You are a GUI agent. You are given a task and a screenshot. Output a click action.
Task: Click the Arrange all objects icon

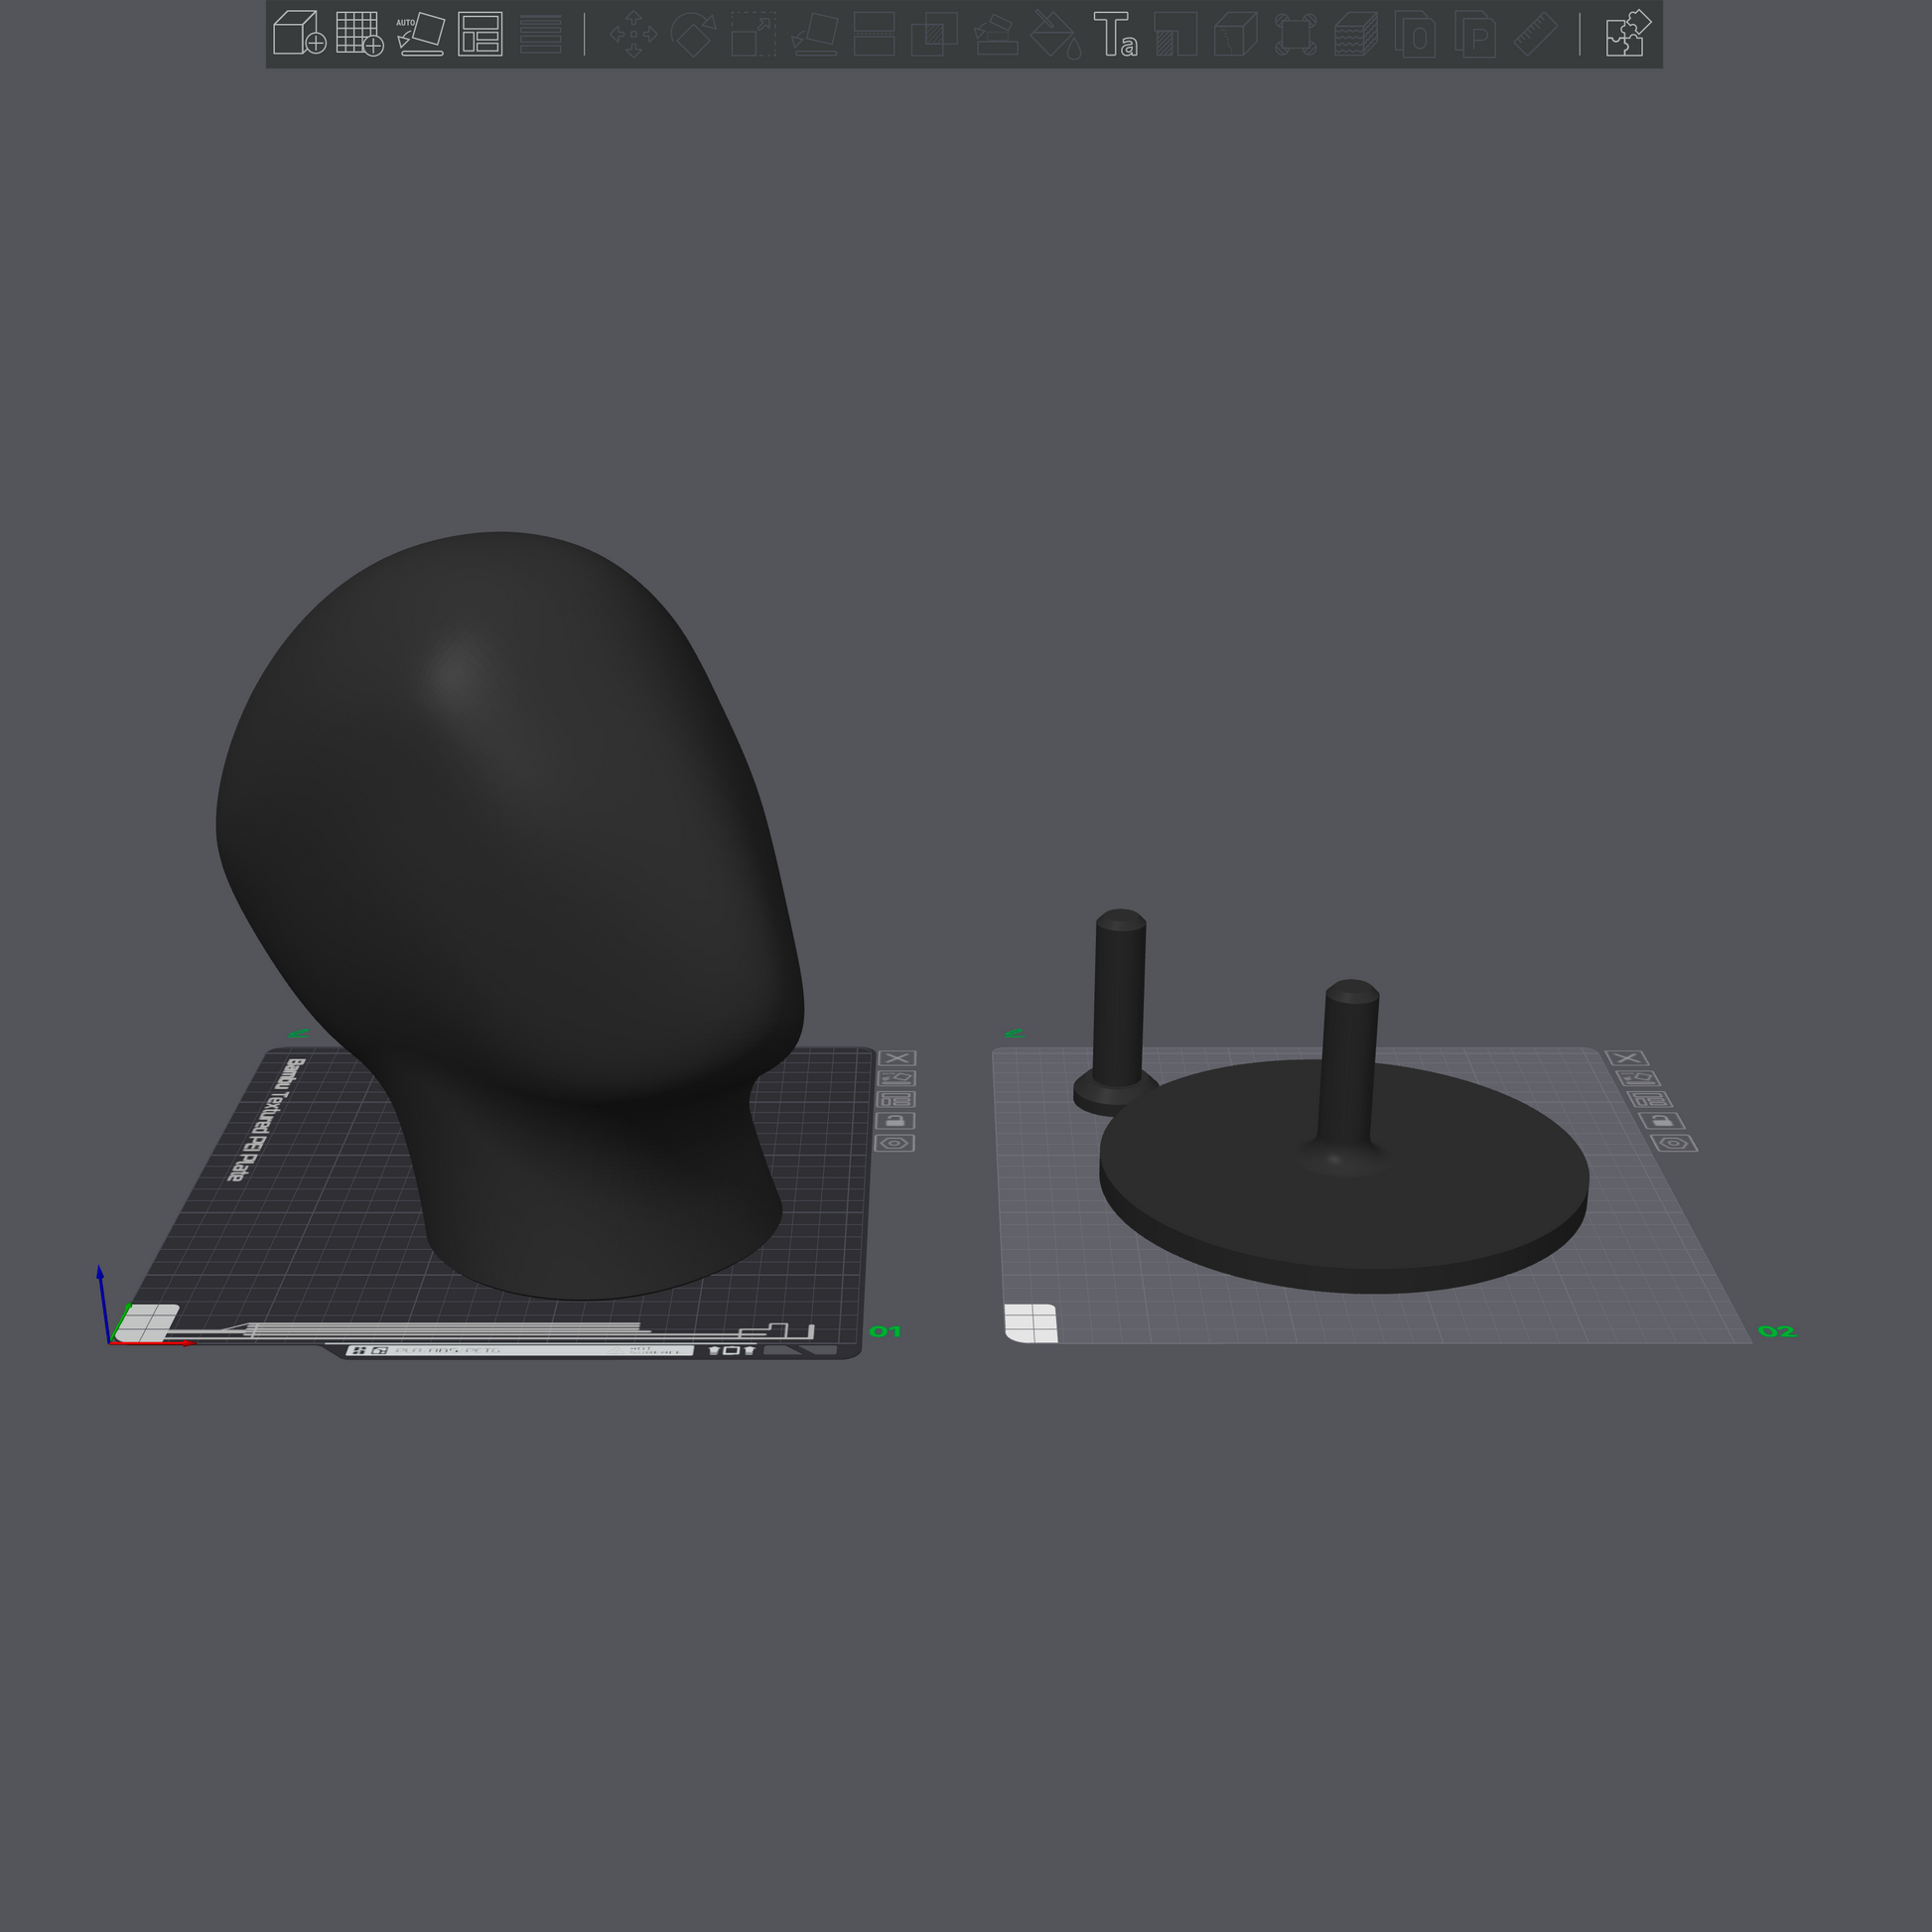click(x=480, y=34)
